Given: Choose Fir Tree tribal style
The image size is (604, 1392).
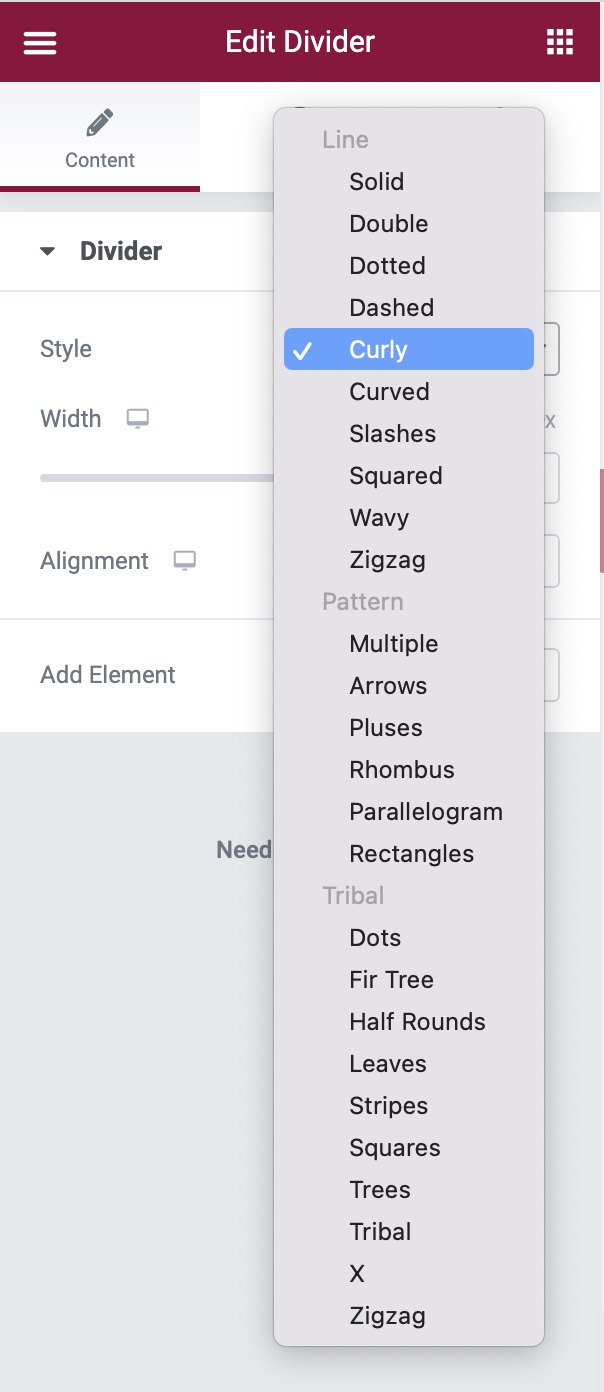Looking at the screenshot, I should click(x=391, y=980).
